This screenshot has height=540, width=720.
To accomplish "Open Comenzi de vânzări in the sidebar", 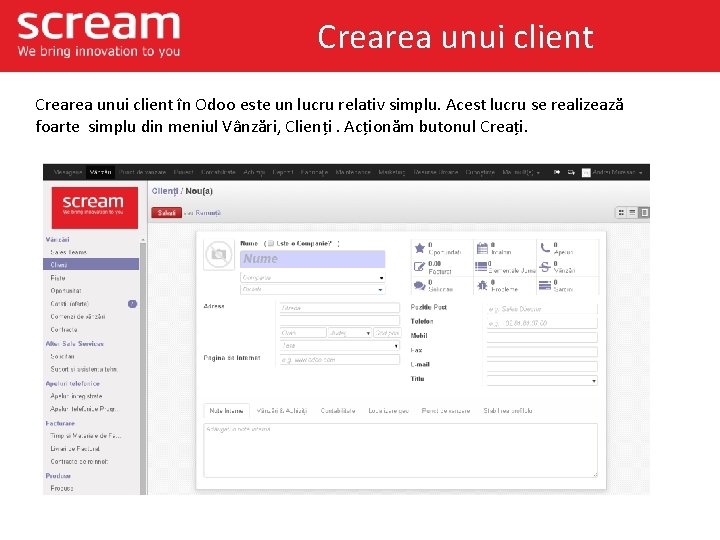I will (78, 316).
